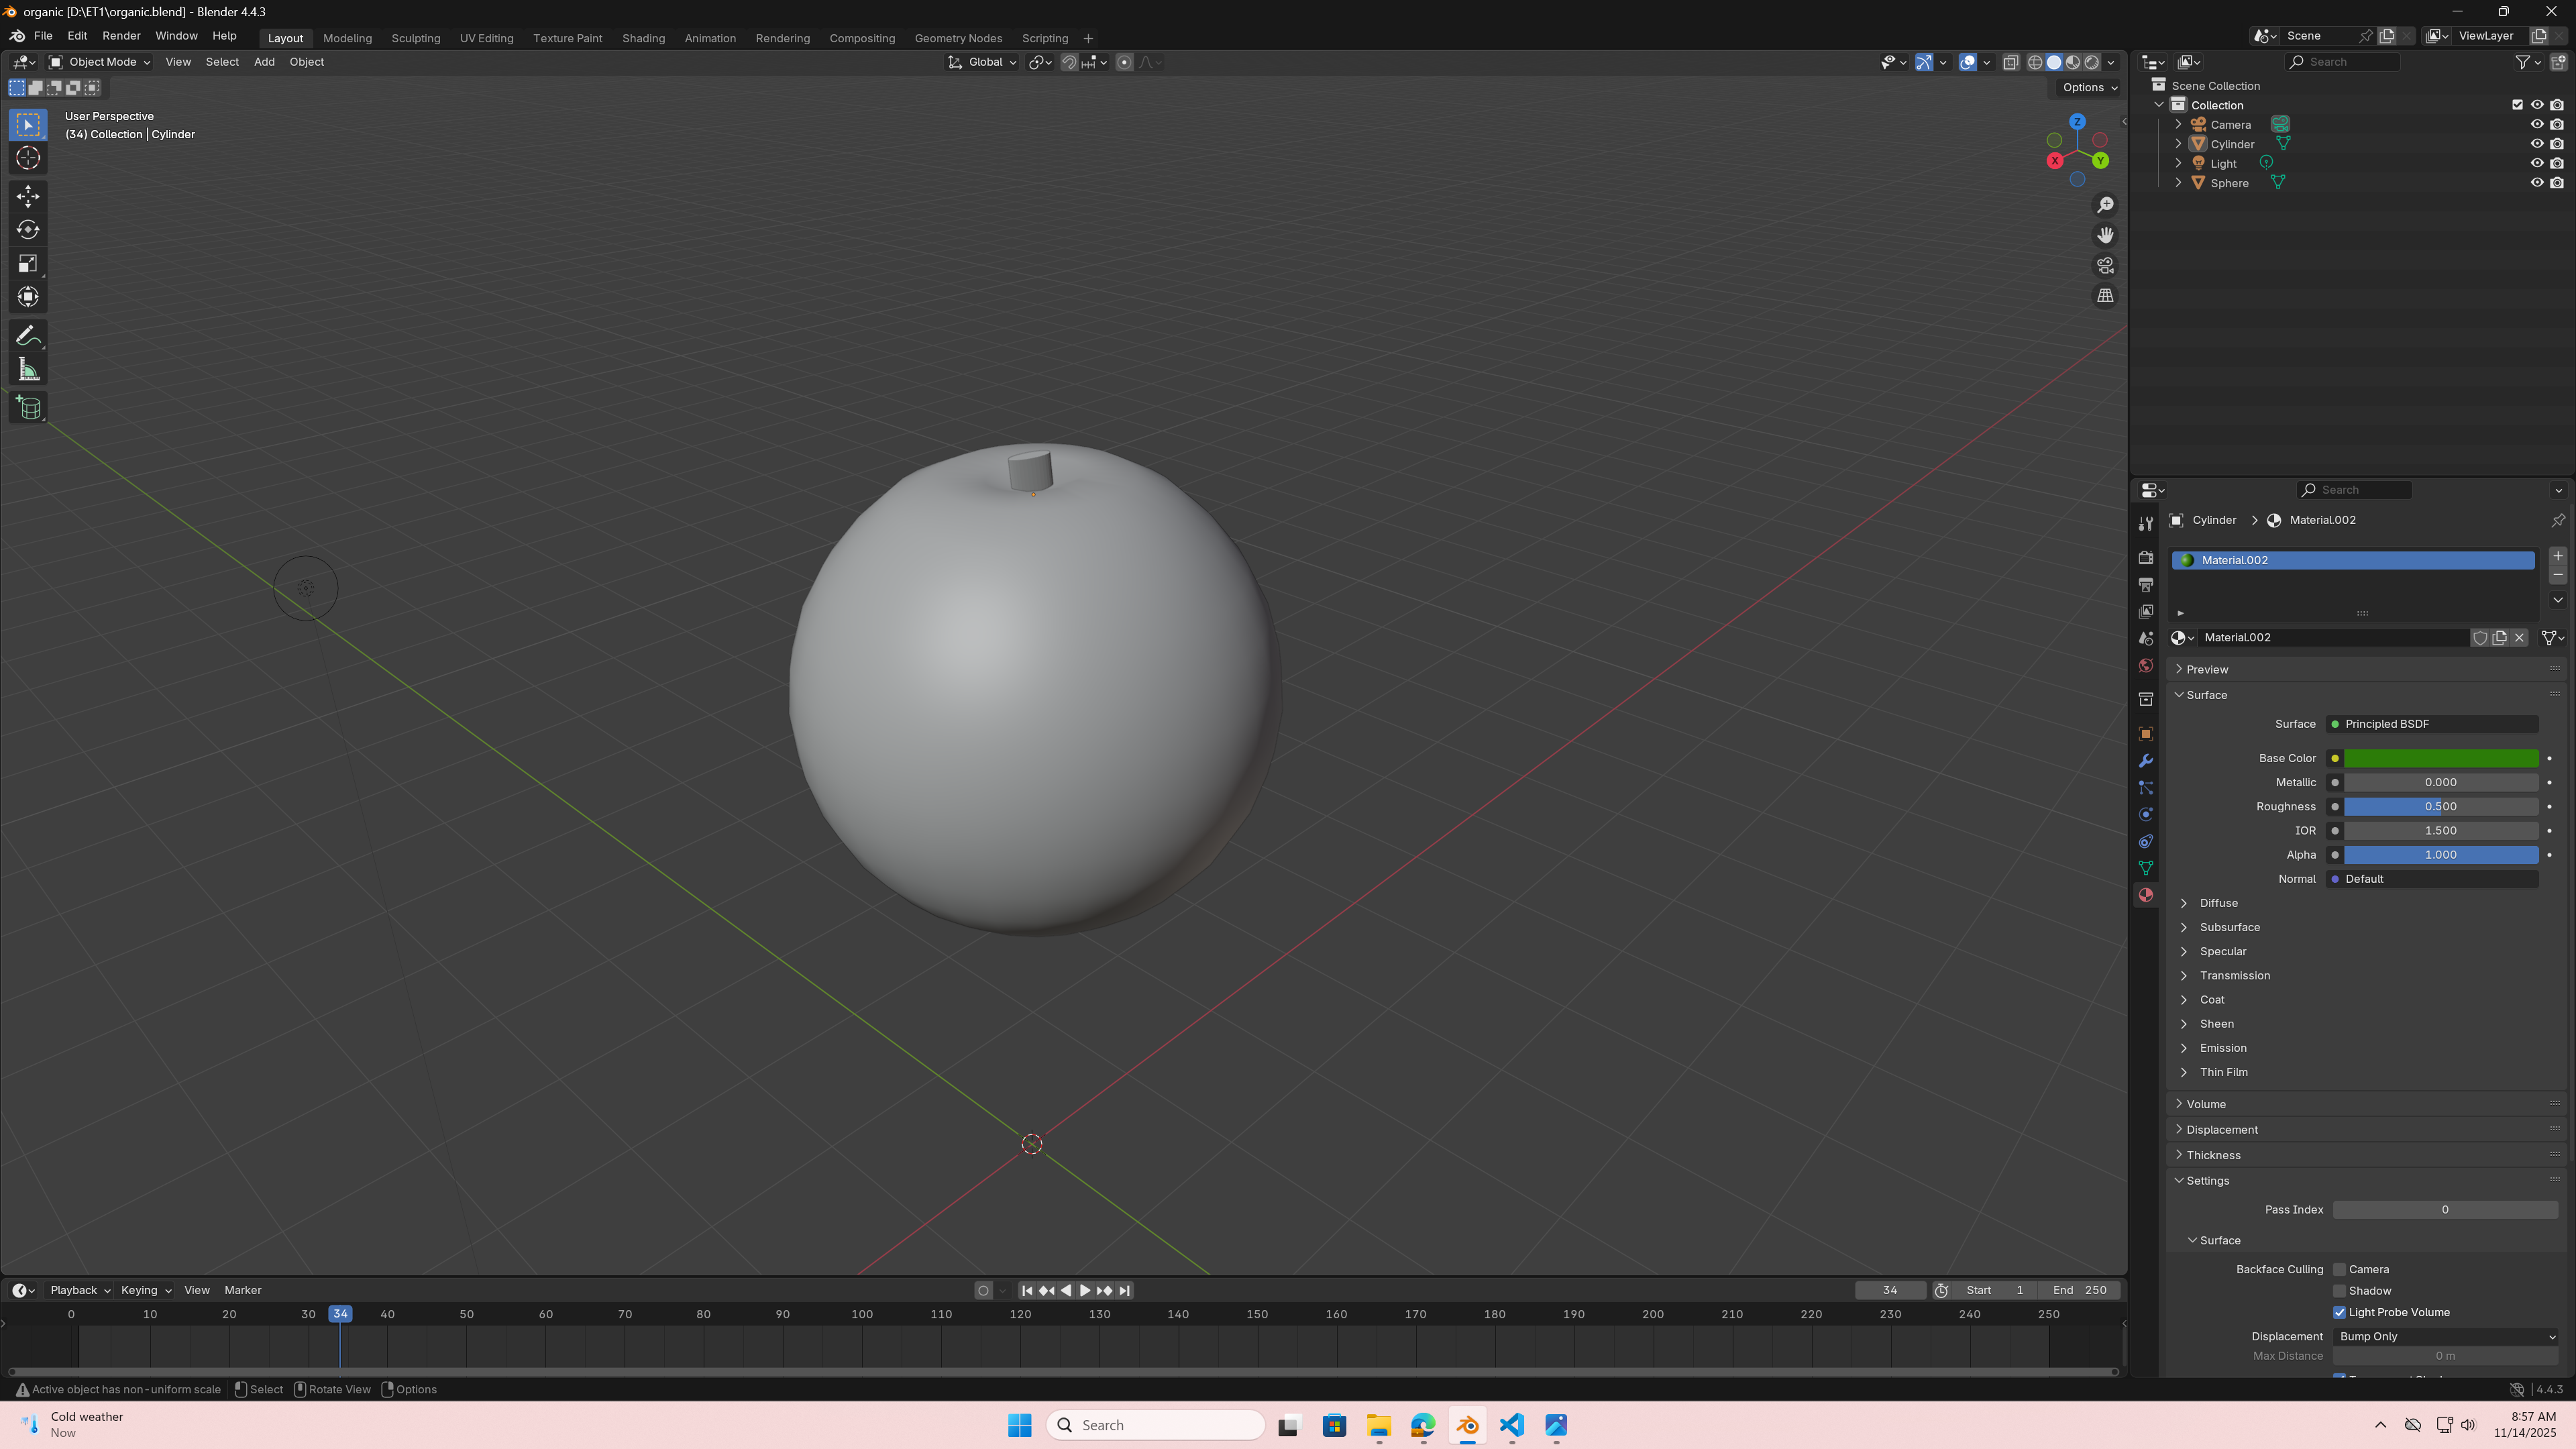Screen dimensions: 2576x1449
Task: Select the Rotate tool
Action: click(28, 230)
